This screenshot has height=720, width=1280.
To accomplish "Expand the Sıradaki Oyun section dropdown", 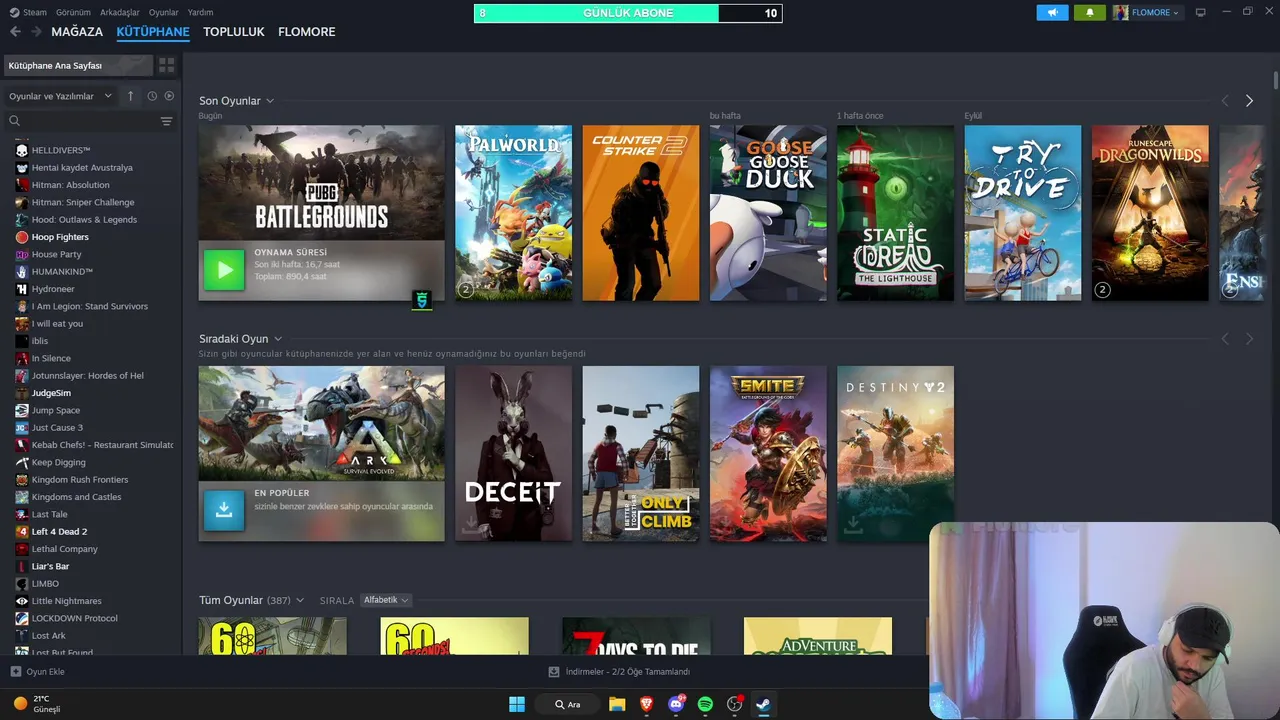I will (x=278, y=339).
